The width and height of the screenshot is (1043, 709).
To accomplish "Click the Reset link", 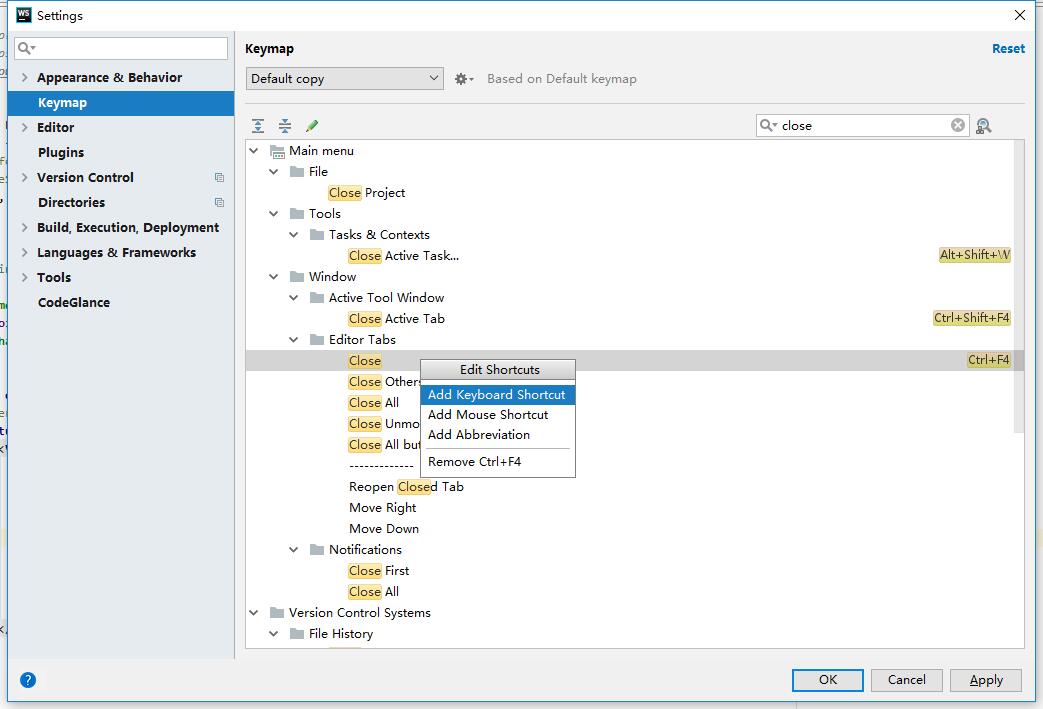I will coord(1008,49).
